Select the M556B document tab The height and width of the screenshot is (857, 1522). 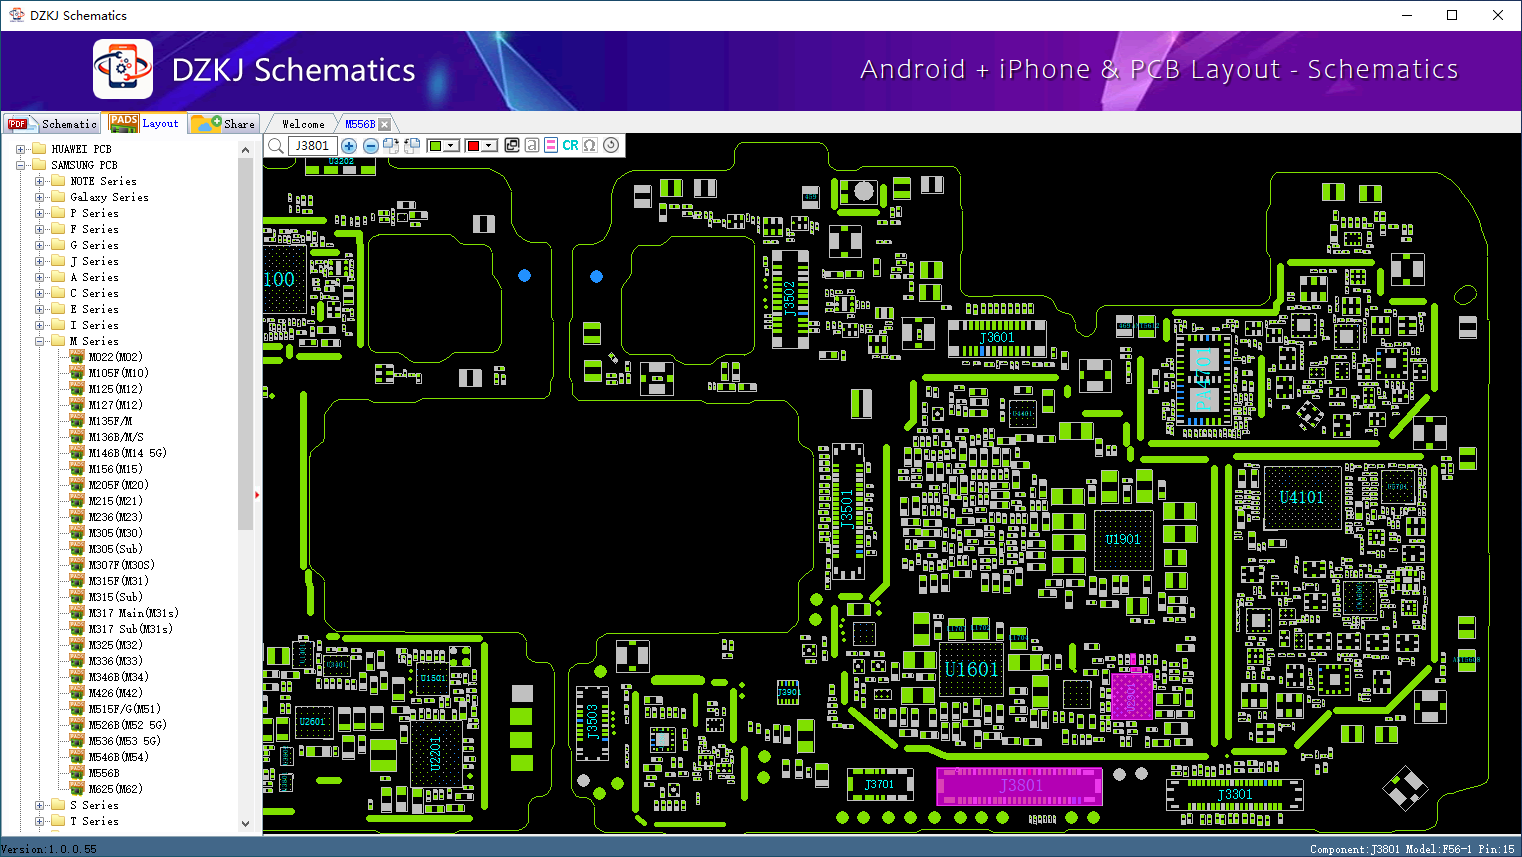point(360,124)
